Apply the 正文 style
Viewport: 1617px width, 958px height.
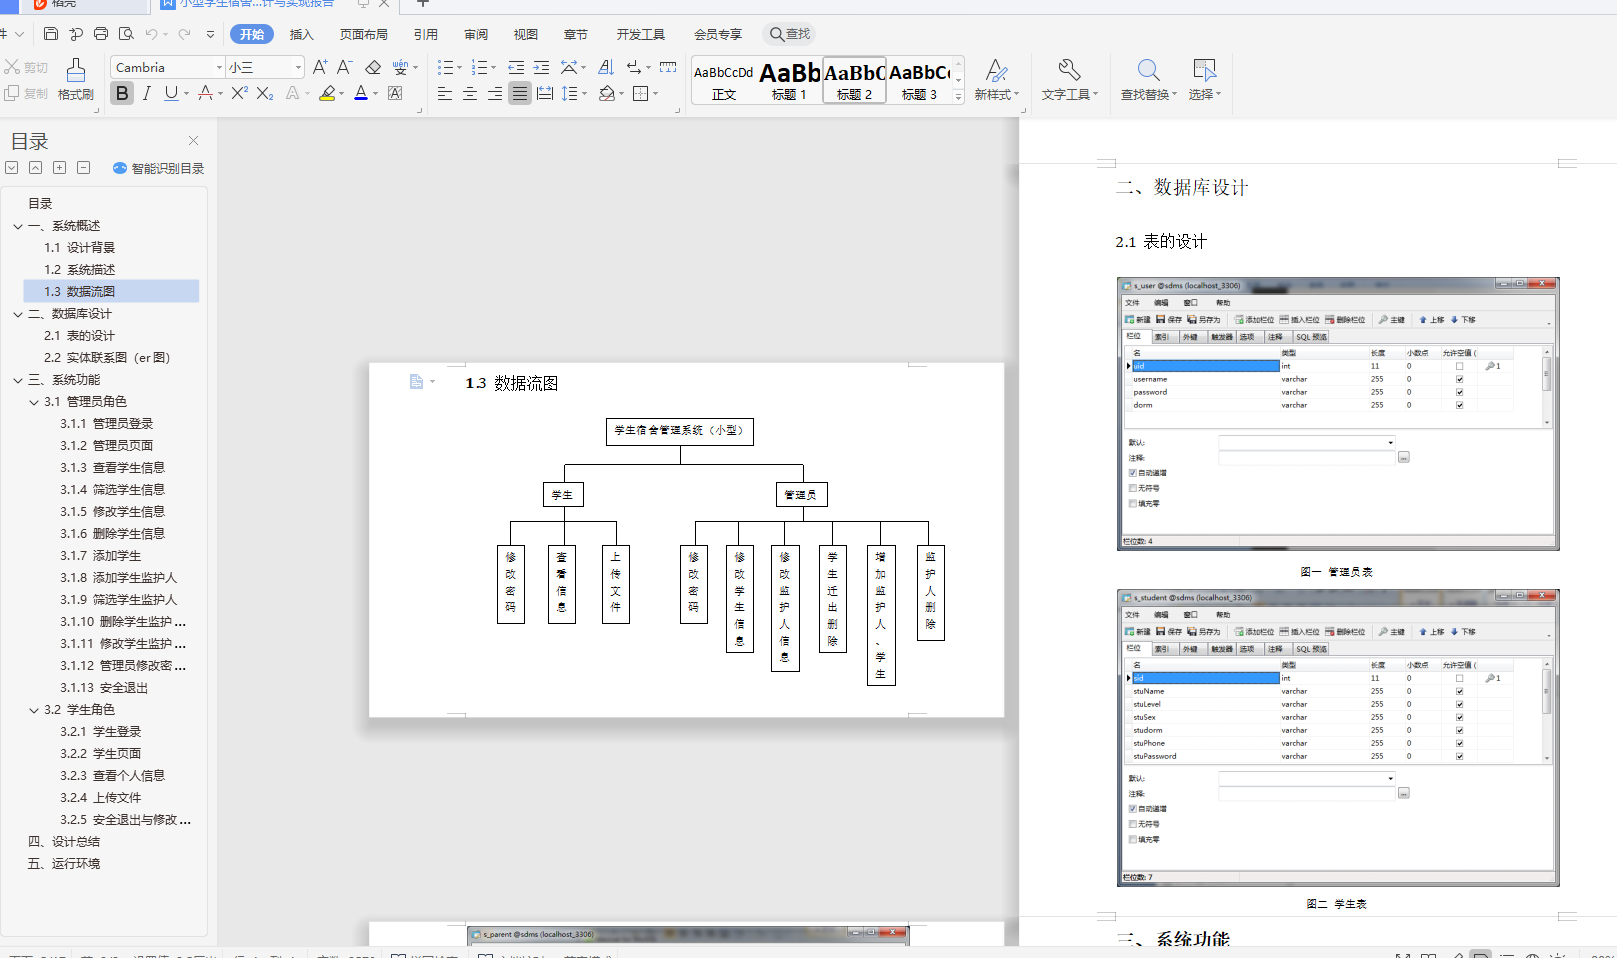pyautogui.click(x=724, y=81)
